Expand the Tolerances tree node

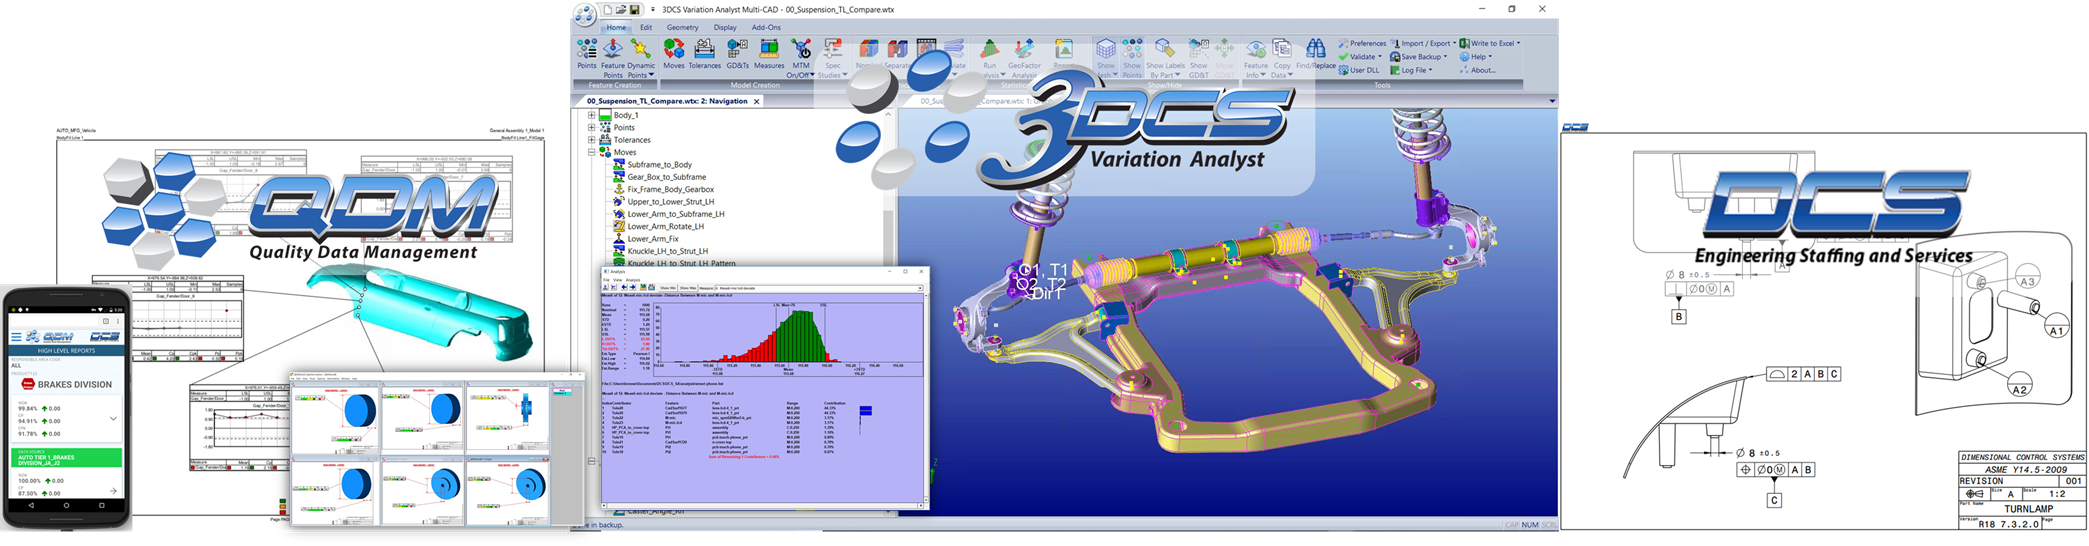[x=592, y=140]
